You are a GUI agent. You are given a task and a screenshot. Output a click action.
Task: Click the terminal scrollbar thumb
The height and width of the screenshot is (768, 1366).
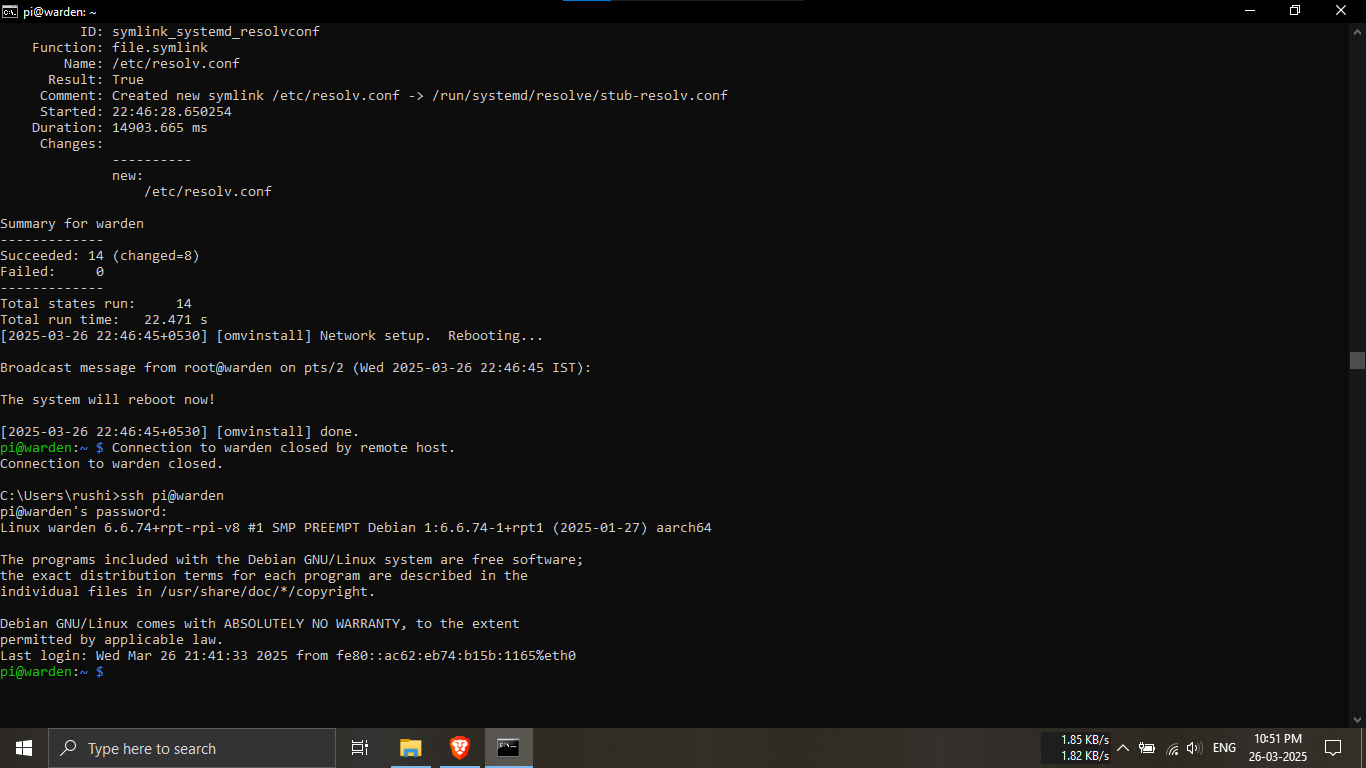pos(1357,361)
